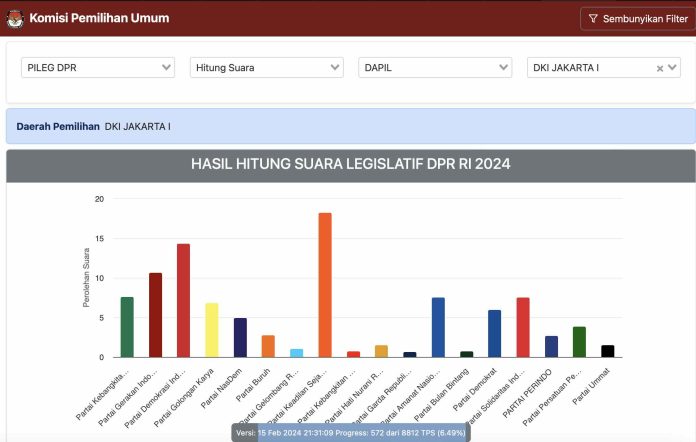The image size is (696, 442).
Task: Click the Partai Buruh axis label
Action: [253, 385]
